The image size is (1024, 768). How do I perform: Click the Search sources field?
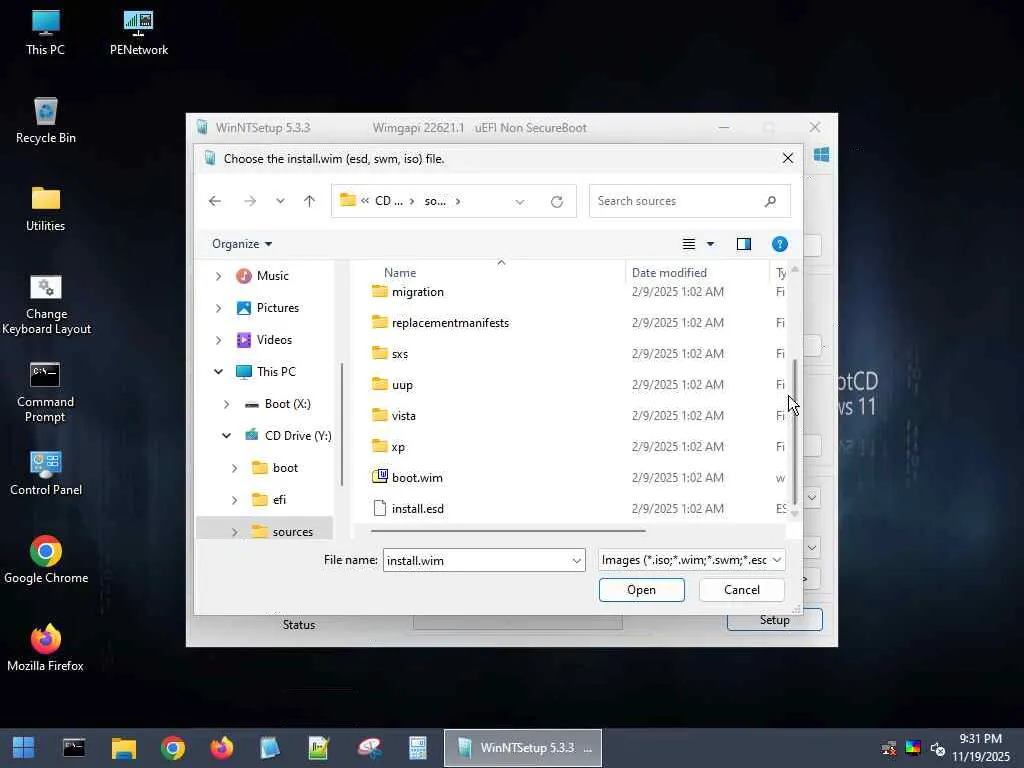(x=689, y=201)
